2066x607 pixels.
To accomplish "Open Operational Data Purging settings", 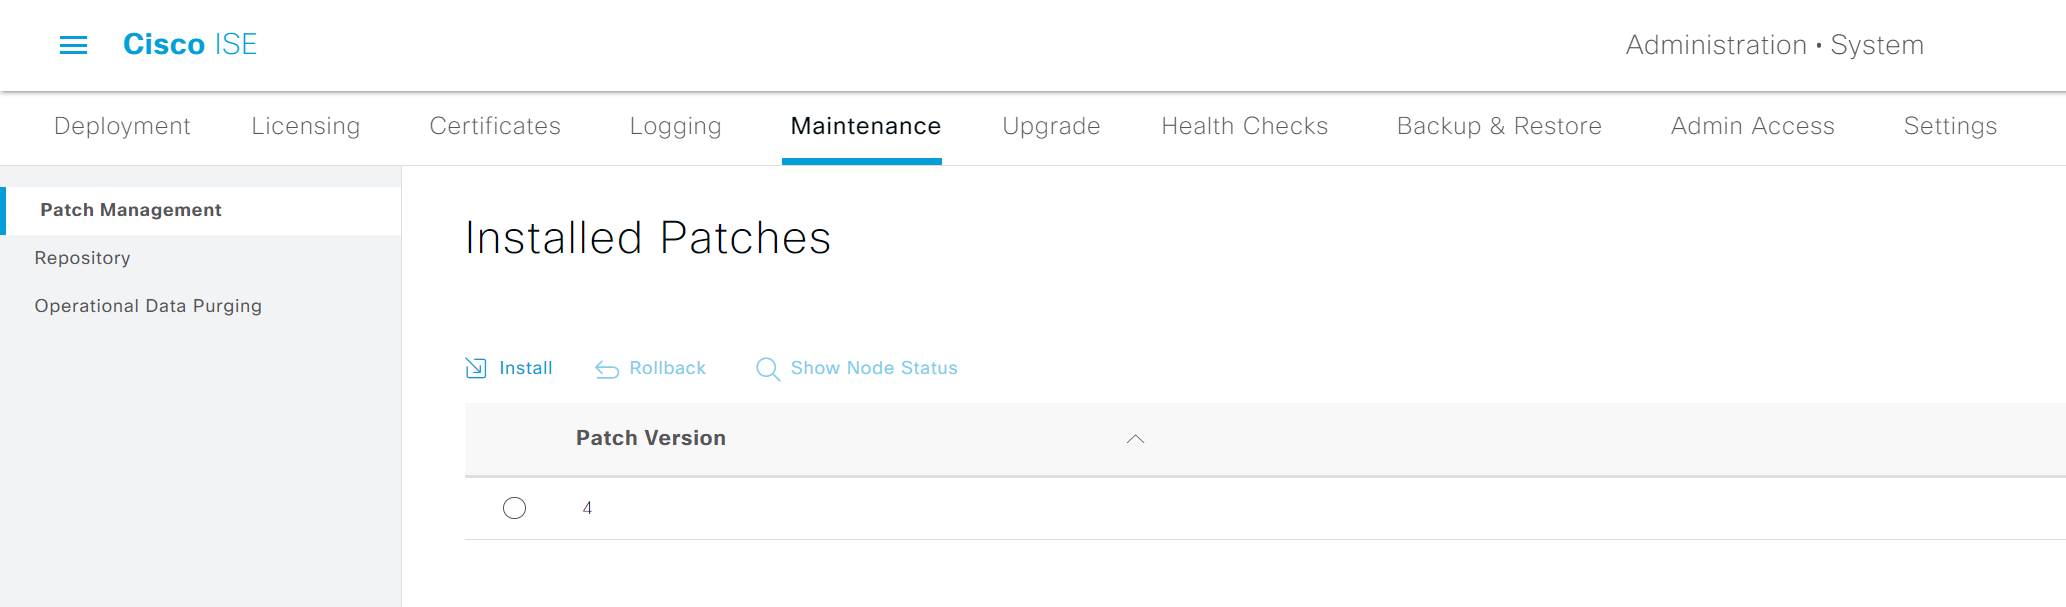I will 148,305.
